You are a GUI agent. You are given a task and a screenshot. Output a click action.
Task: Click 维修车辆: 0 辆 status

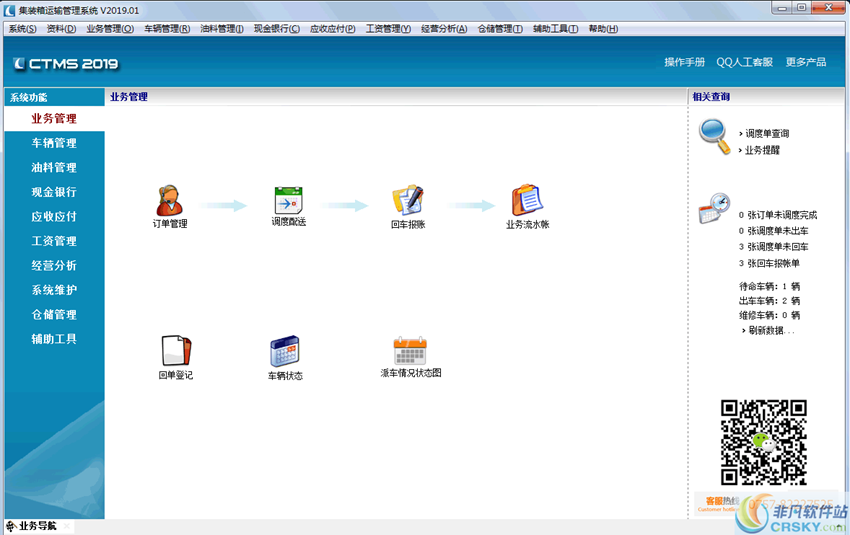[769, 315]
